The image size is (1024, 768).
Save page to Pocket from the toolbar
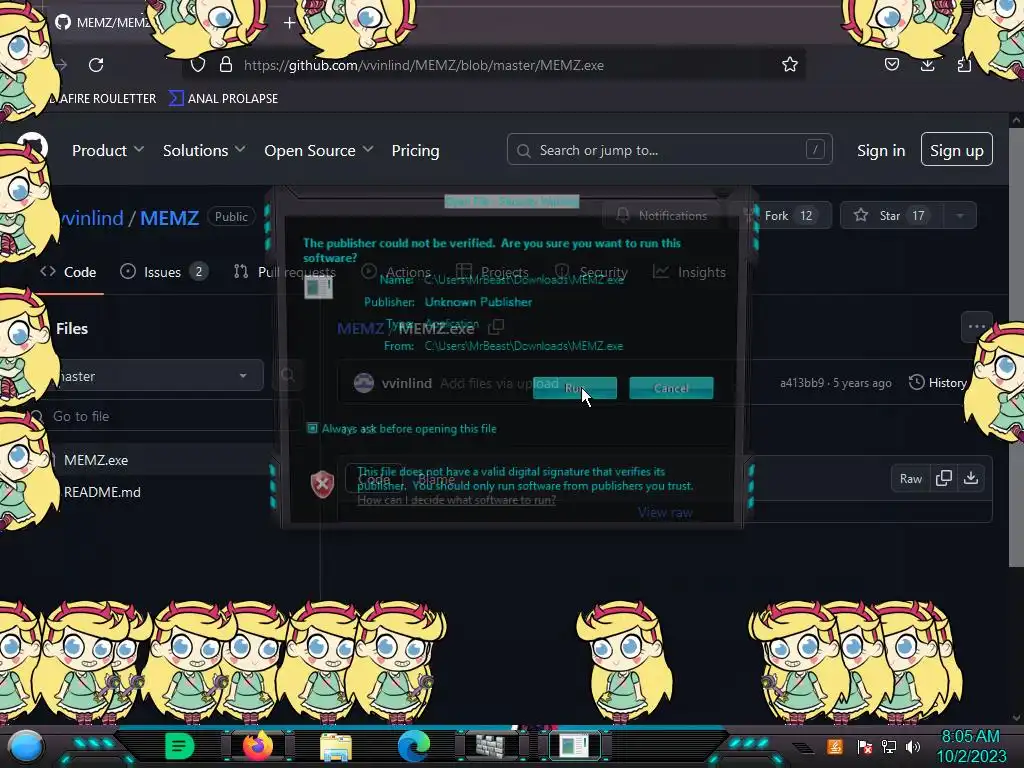pos(891,64)
